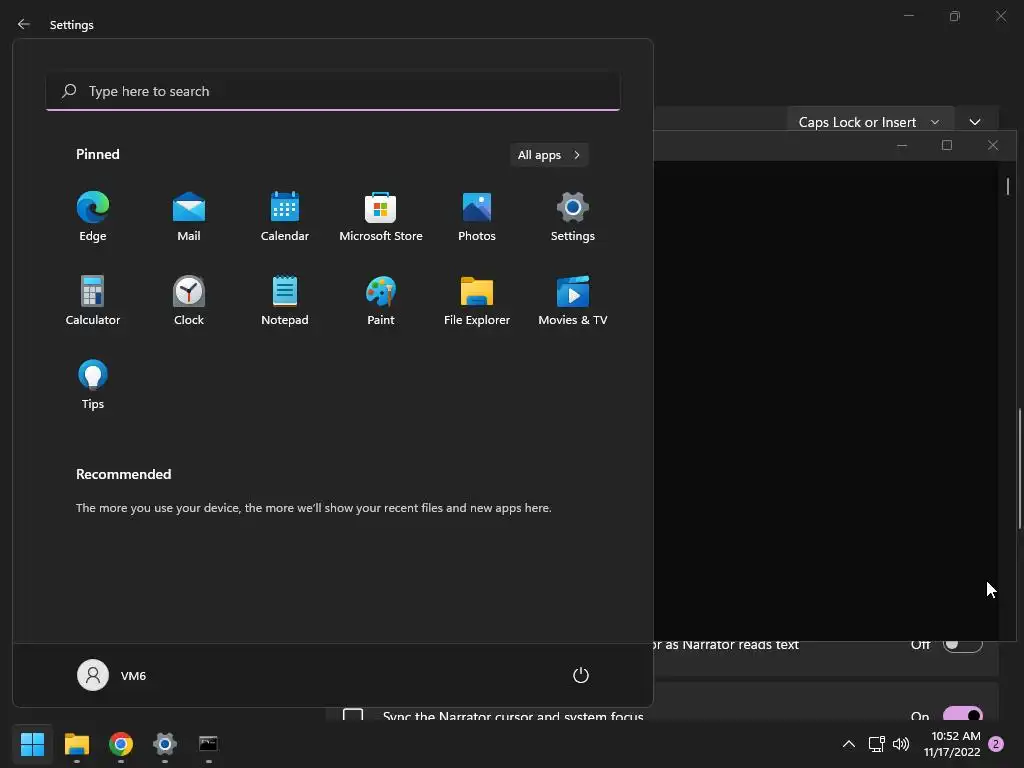The height and width of the screenshot is (768, 1024).
Task: Open the Tips app
Action: tap(93, 385)
